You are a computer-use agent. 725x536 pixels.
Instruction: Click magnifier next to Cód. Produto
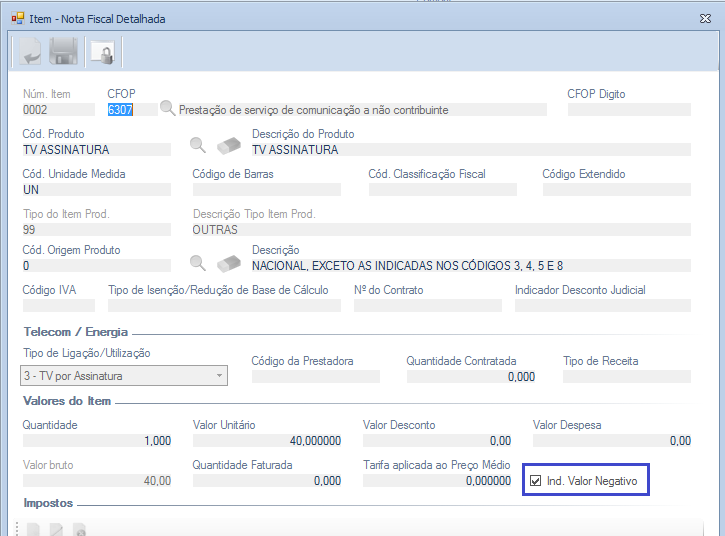[x=198, y=146]
